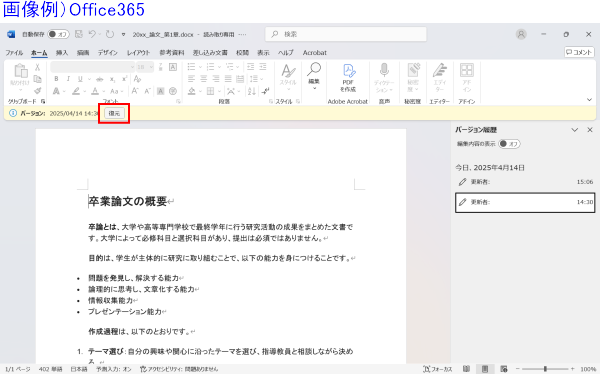Click the 検索 search box
This screenshot has height=374, width=600.
[346, 34]
